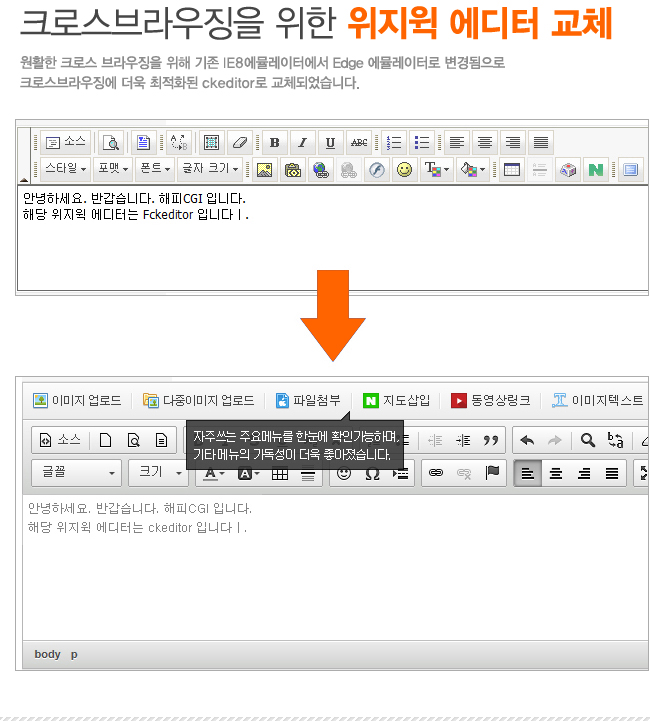This screenshot has width=650, height=721.
Task: Open Preview icon in the upper Fckeditor toolbar
Action: [x=111, y=142]
